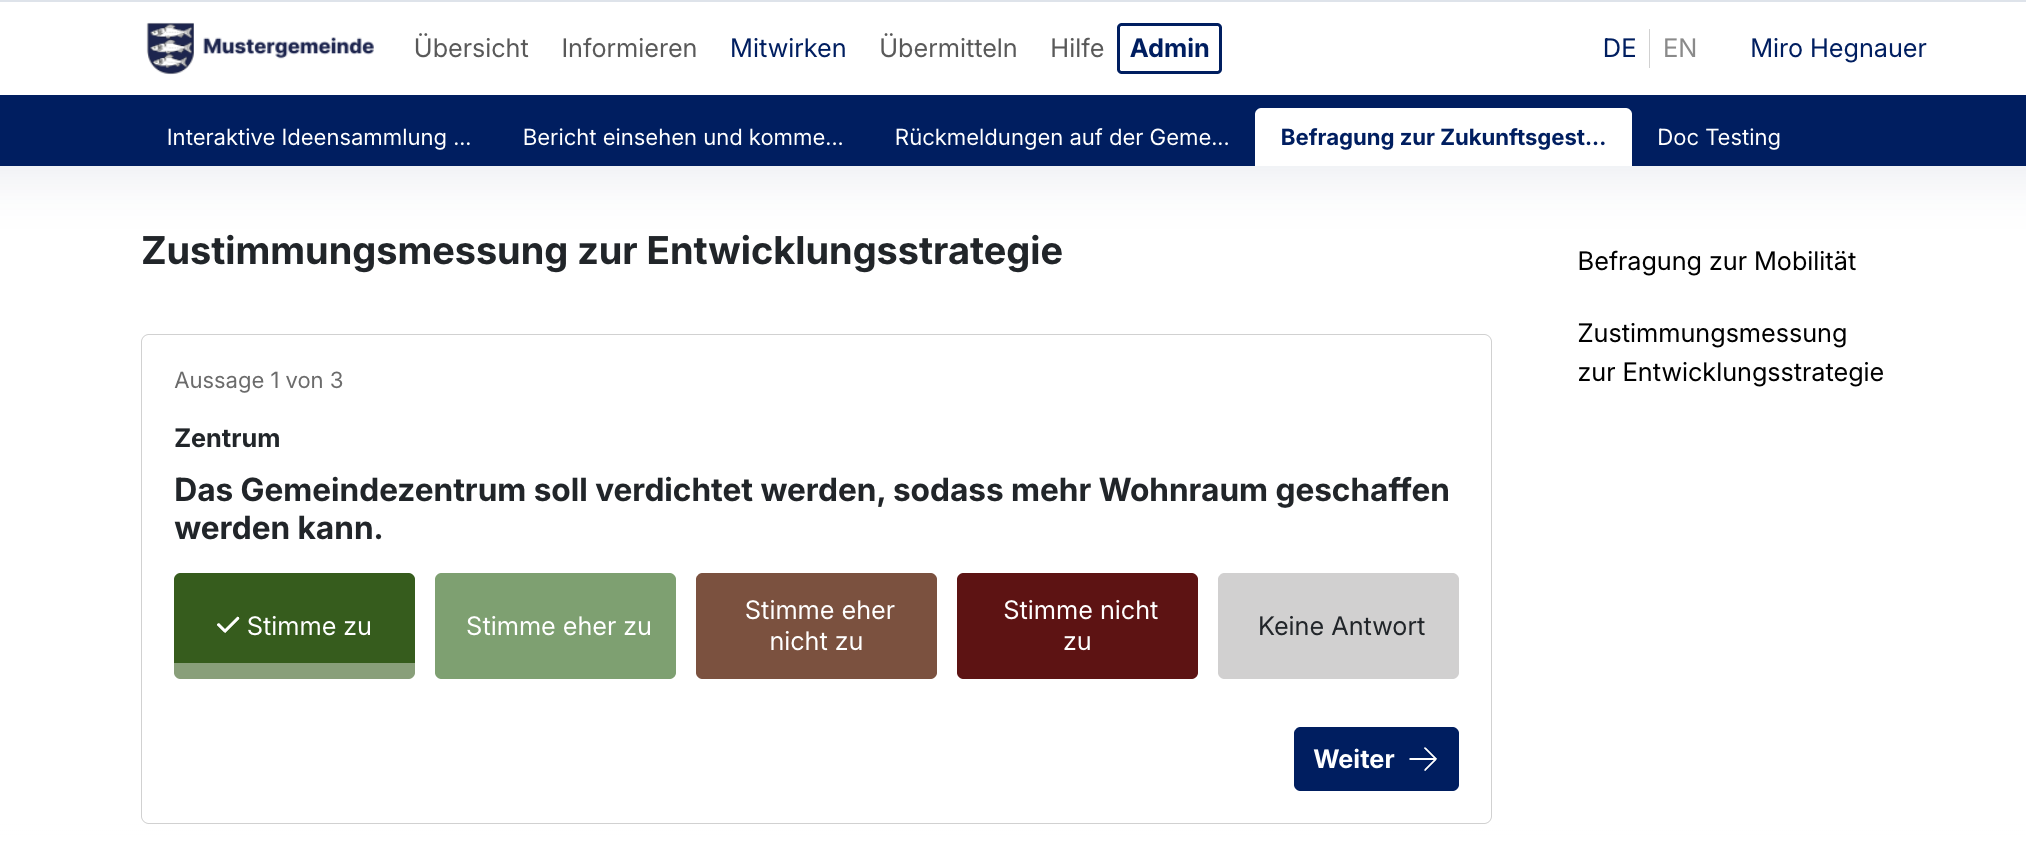Open the 'Bericht einsehen und komme...' tab
This screenshot has width=2026, height=844.
(x=683, y=137)
